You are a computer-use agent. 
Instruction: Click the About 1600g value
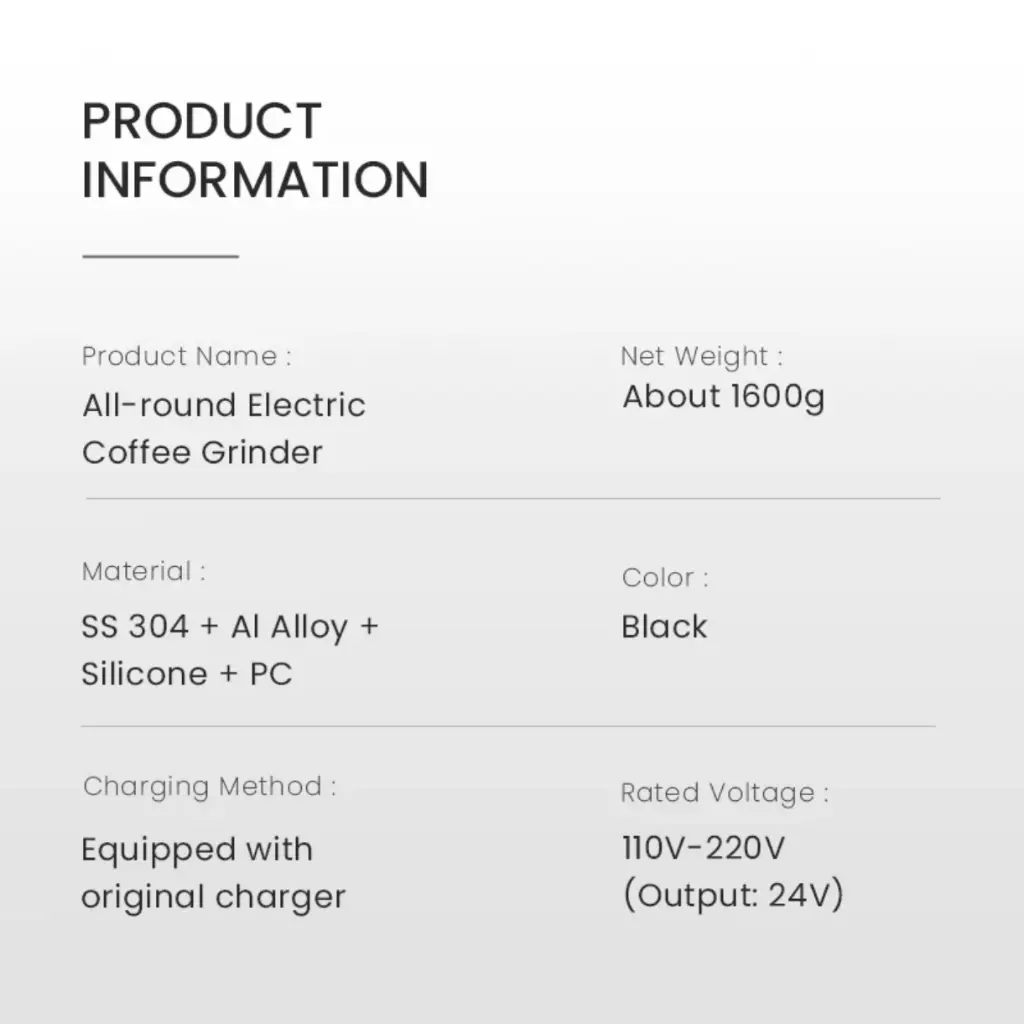tap(724, 397)
